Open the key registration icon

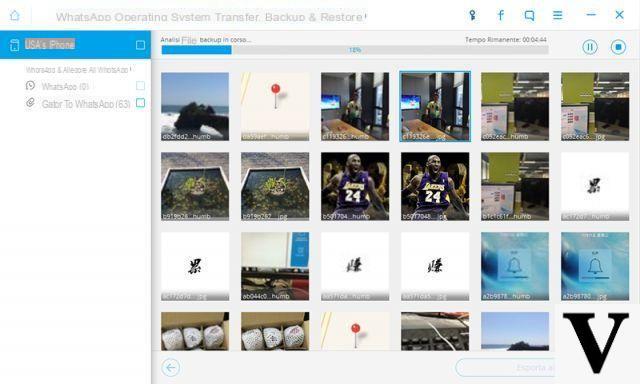coord(472,16)
